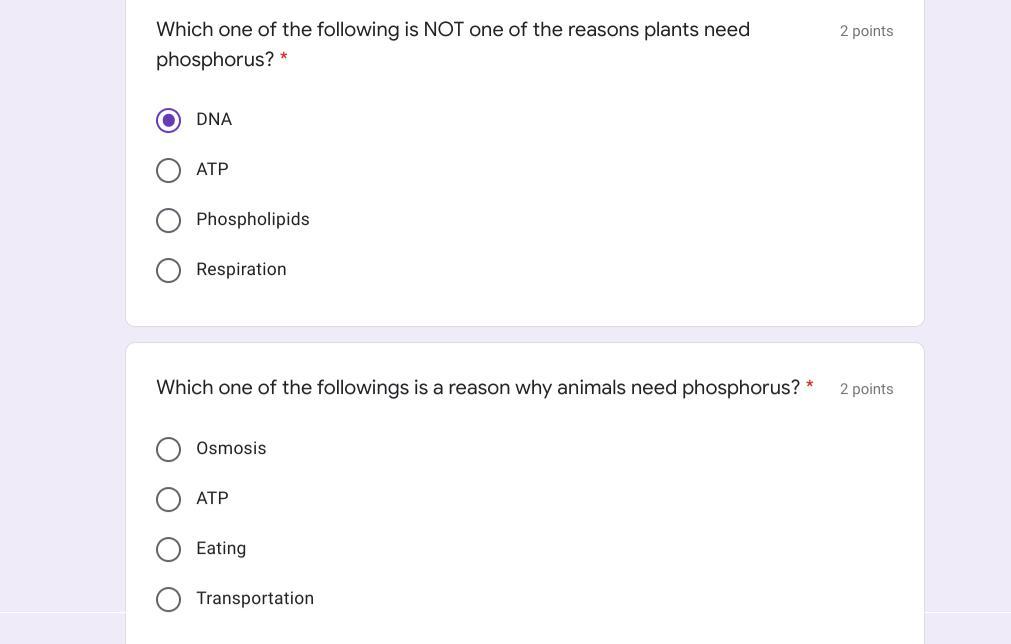The height and width of the screenshot is (644, 1011).
Task: Choose the ATP radio circle in animals question
Action: [168, 499]
